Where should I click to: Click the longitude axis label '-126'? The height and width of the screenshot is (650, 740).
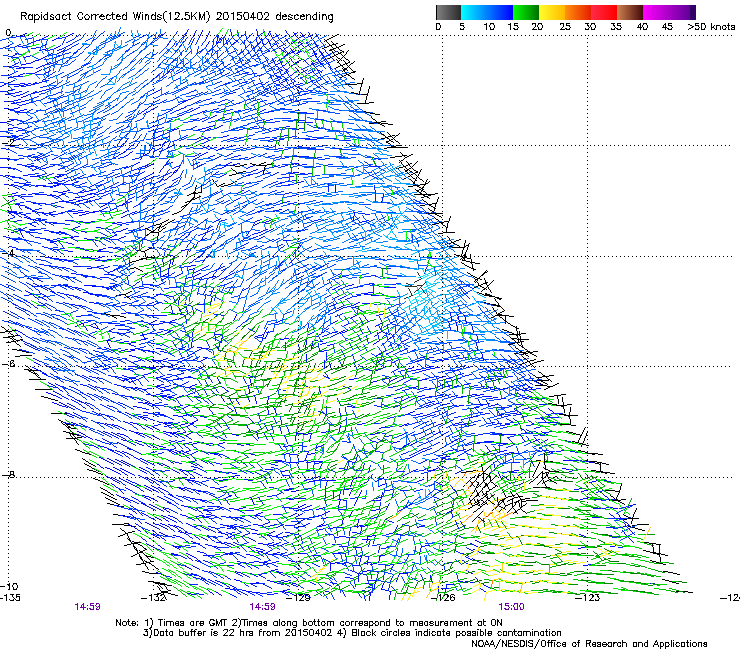pos(443,598)
